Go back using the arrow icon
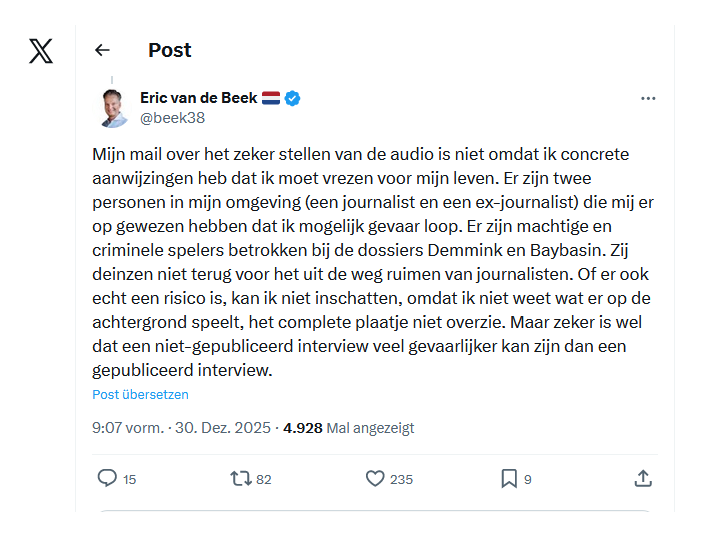710x545 pixels. click(102, 50)
